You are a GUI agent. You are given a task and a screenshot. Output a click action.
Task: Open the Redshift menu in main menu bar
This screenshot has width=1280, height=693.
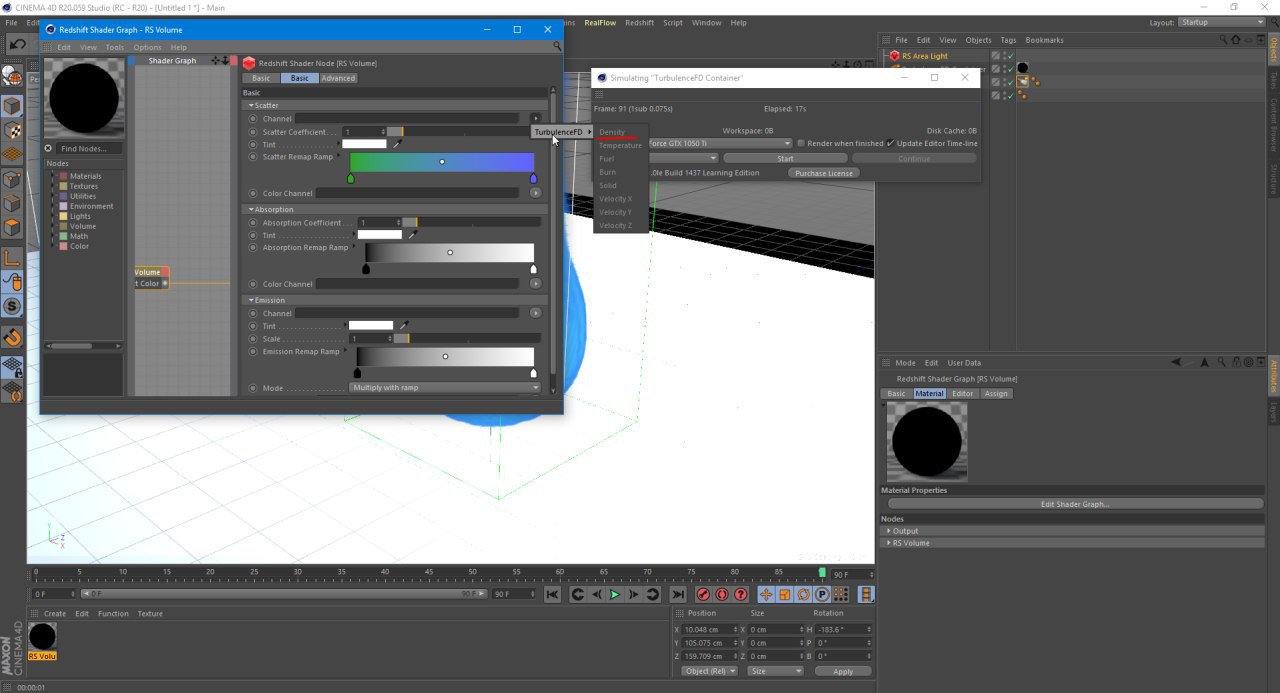(640, 22)
